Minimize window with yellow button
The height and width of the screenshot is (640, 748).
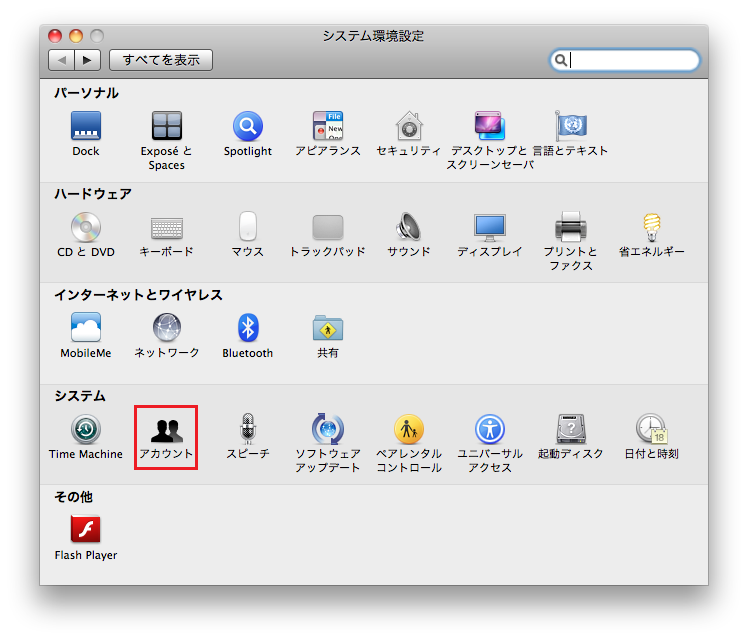[x=76, y=36]
